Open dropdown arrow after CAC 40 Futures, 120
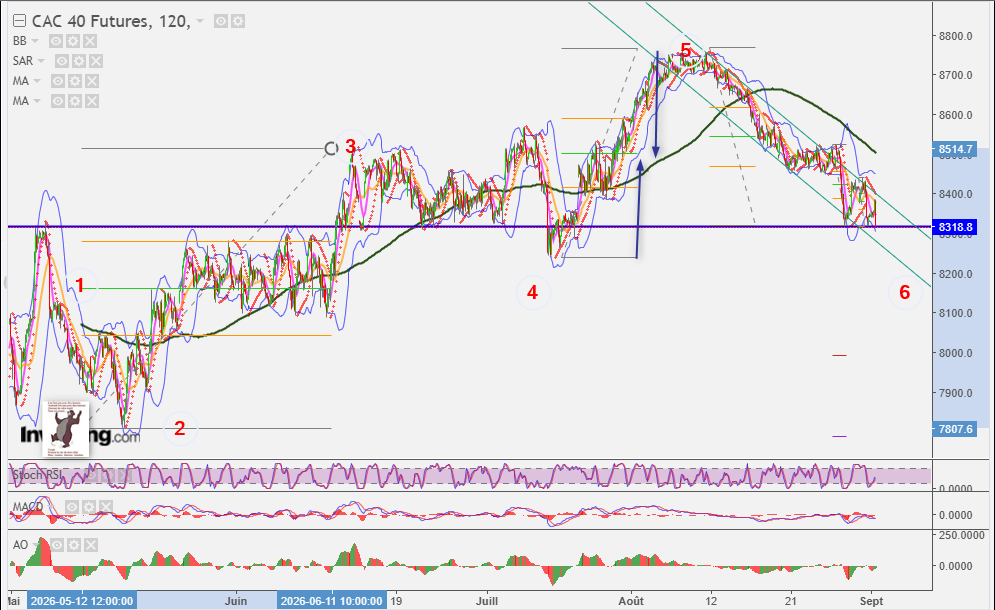The image size is (995, 610). point(200,22)
